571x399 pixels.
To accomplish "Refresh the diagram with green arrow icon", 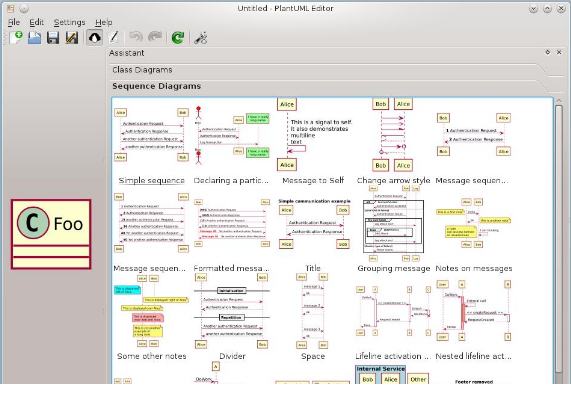I will point(178,37).
